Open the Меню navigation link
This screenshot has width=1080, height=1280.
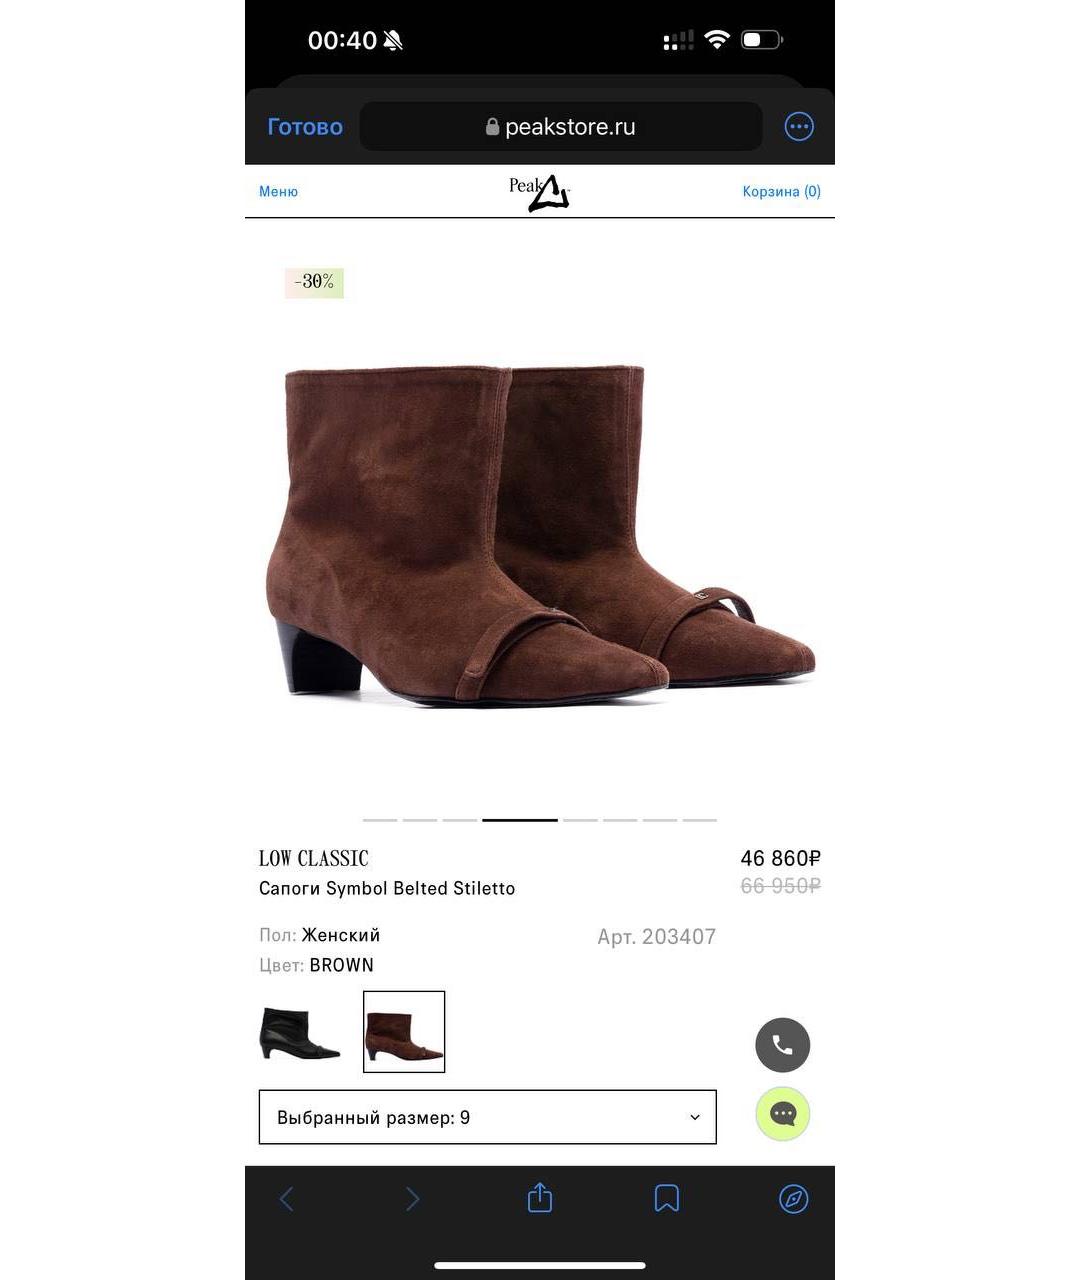(278, 191)
